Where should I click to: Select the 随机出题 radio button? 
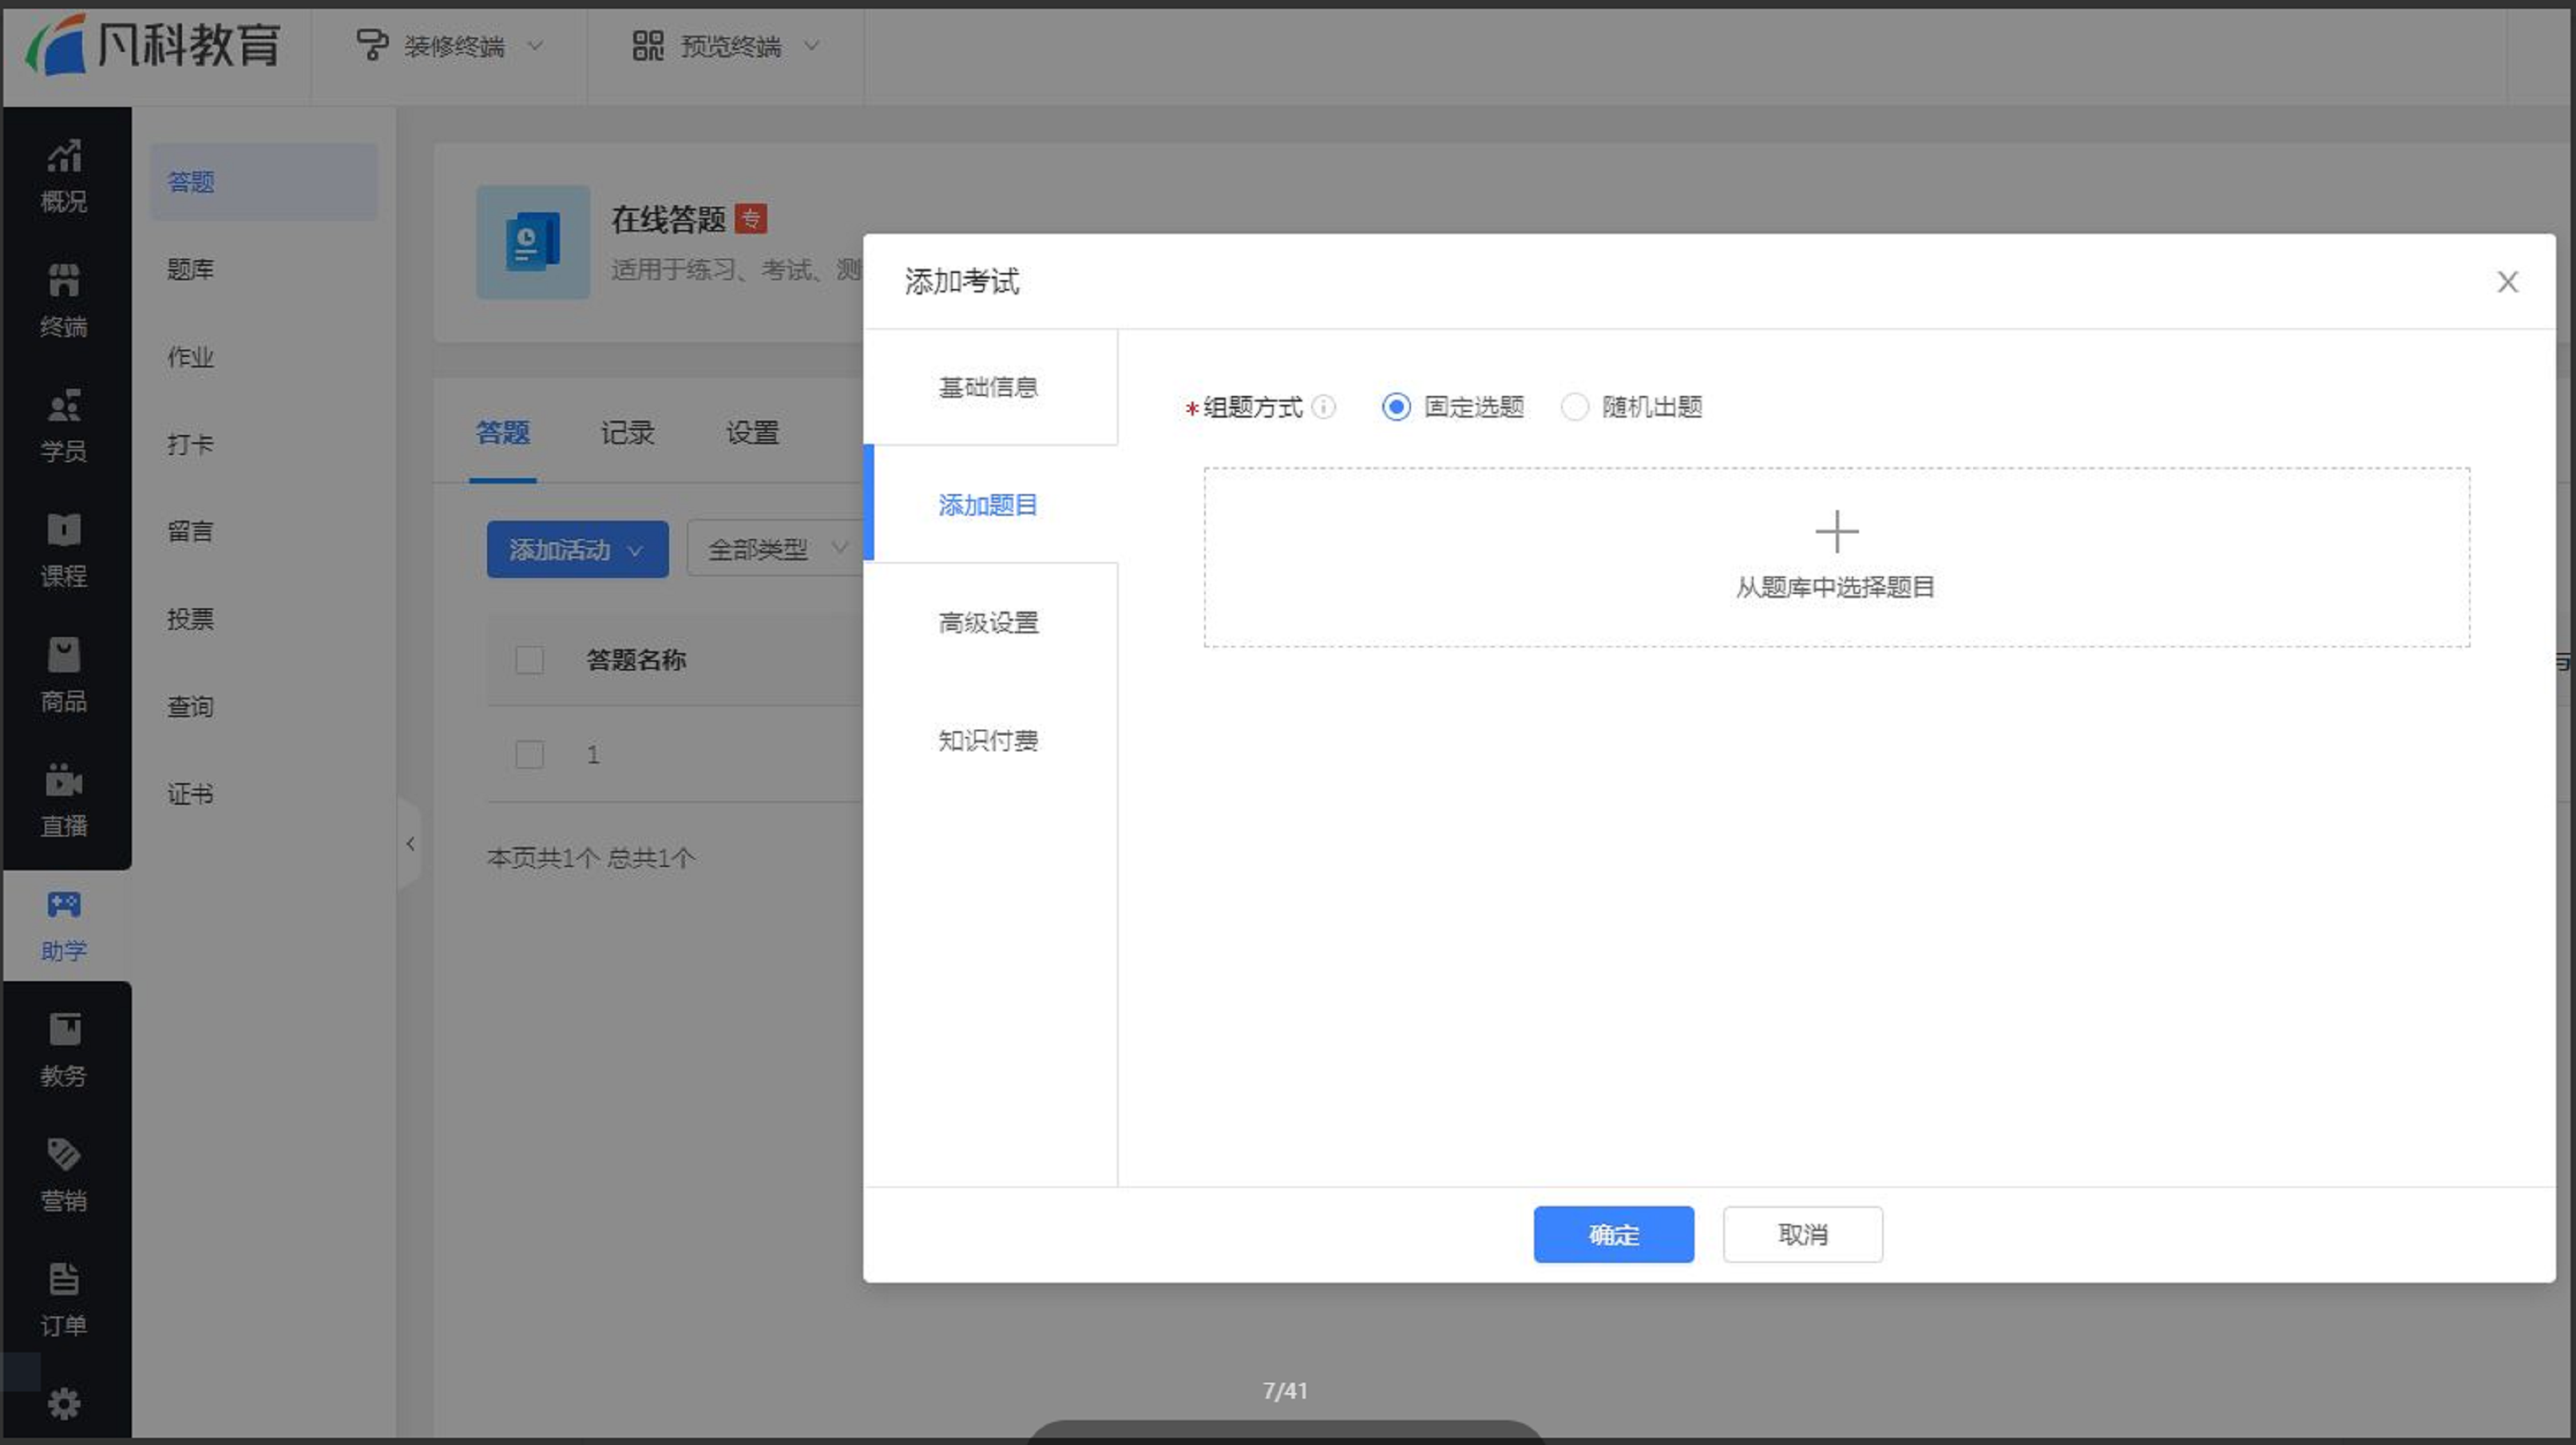1574,407
